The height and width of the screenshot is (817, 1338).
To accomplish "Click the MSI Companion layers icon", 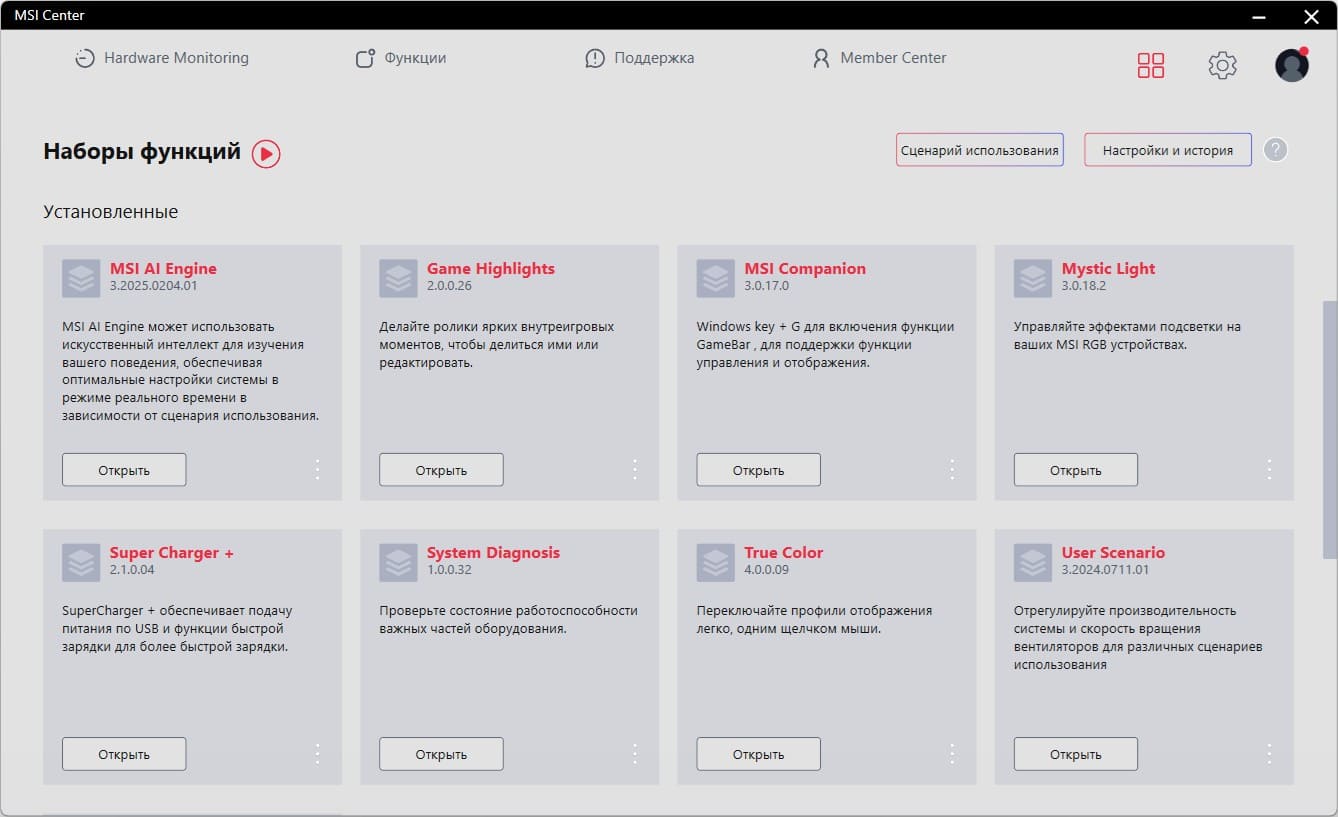I will tap(715, 278).
